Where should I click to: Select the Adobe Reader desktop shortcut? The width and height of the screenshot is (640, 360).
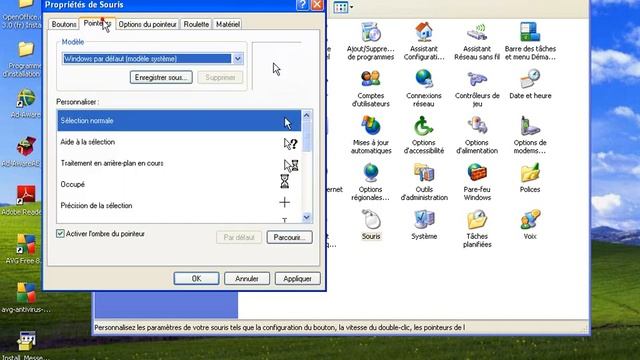click(x=25, y=200)
